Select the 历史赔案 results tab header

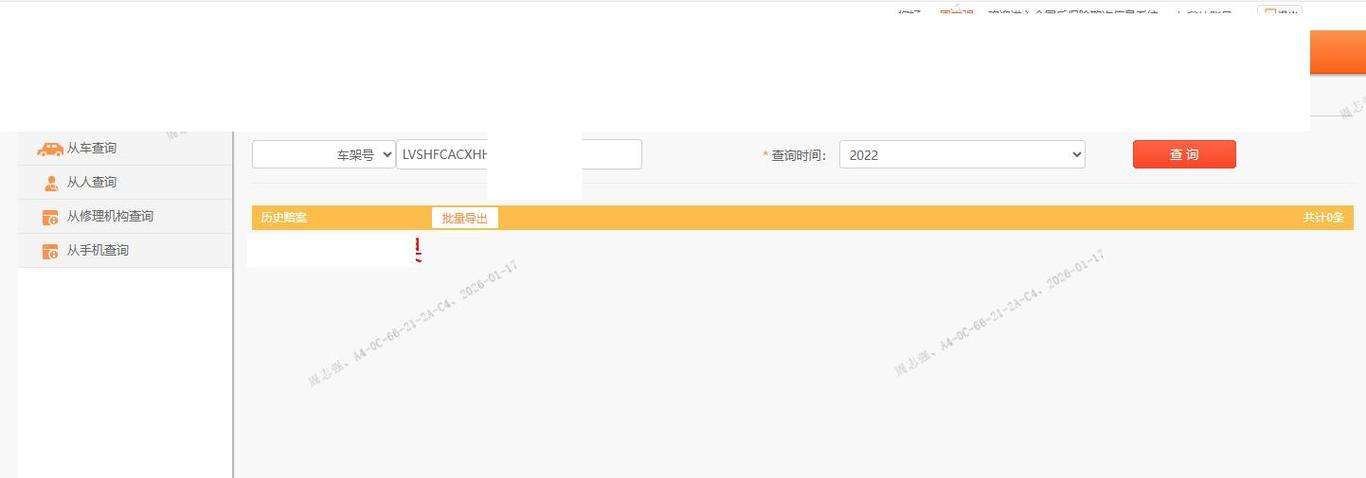(284, 218)
